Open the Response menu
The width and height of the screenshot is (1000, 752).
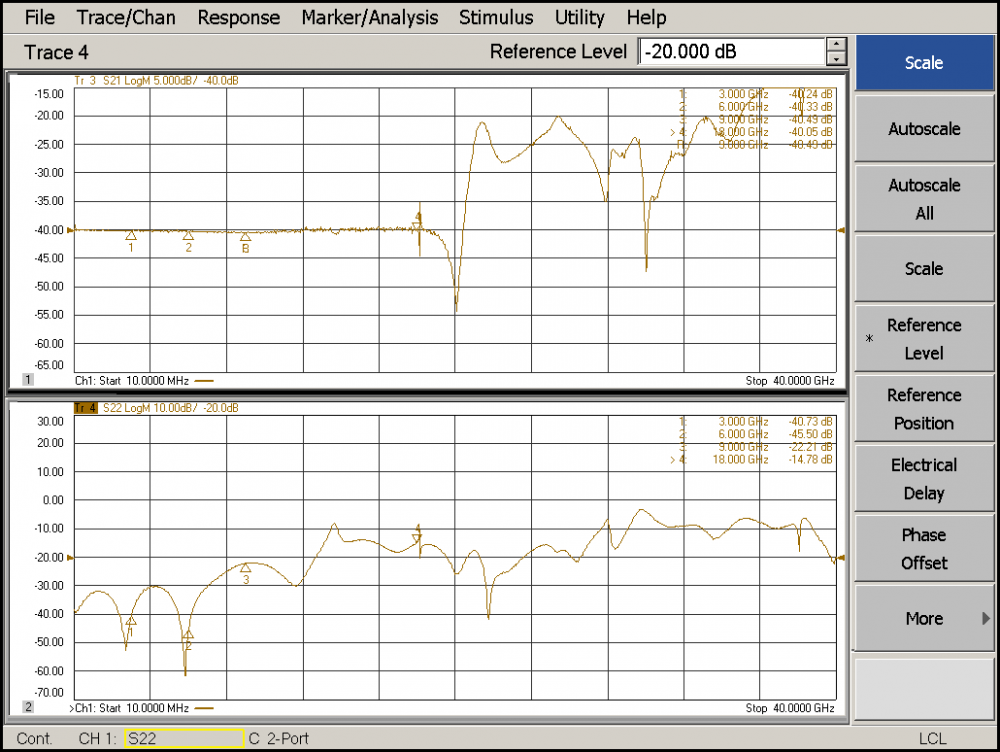(239, 17)
